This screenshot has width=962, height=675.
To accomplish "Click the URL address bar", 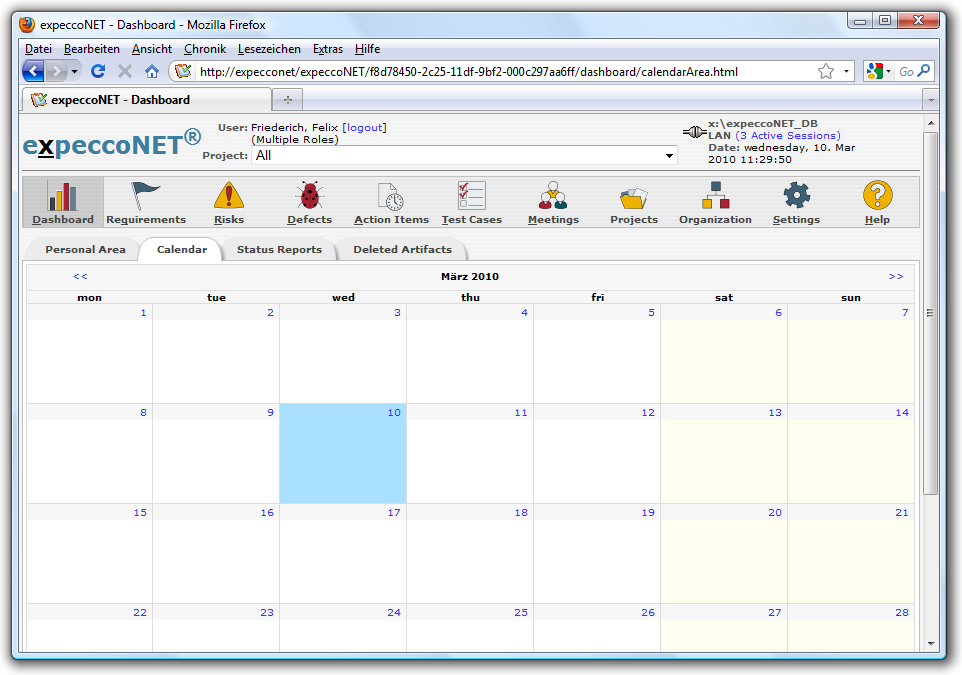I will tap(500, 72).
